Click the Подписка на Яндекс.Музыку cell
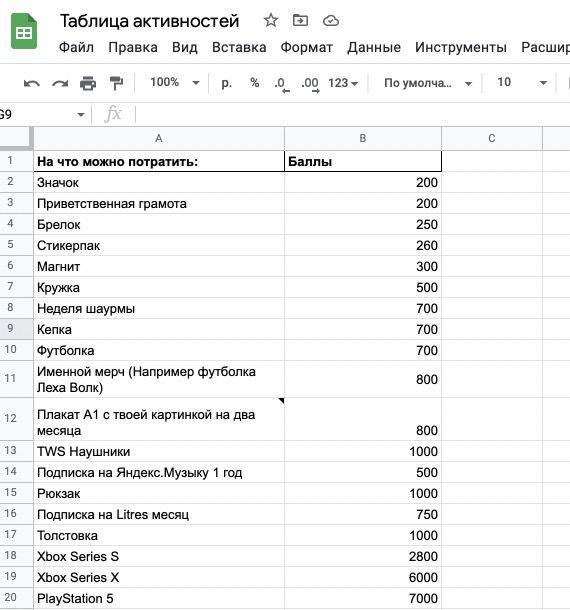 pyautogui.click(x=159, y=472)
